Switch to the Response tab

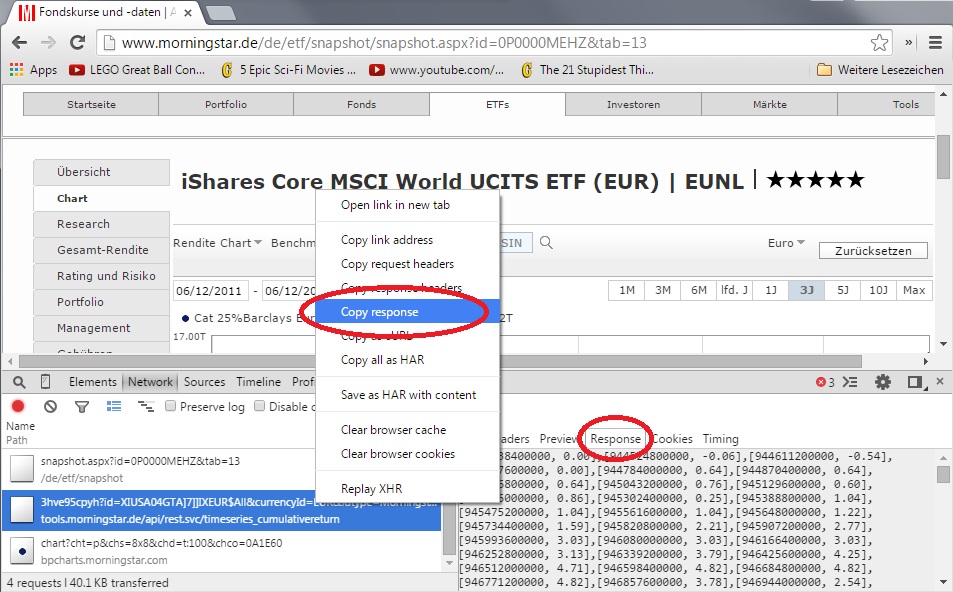click(615, 439)
